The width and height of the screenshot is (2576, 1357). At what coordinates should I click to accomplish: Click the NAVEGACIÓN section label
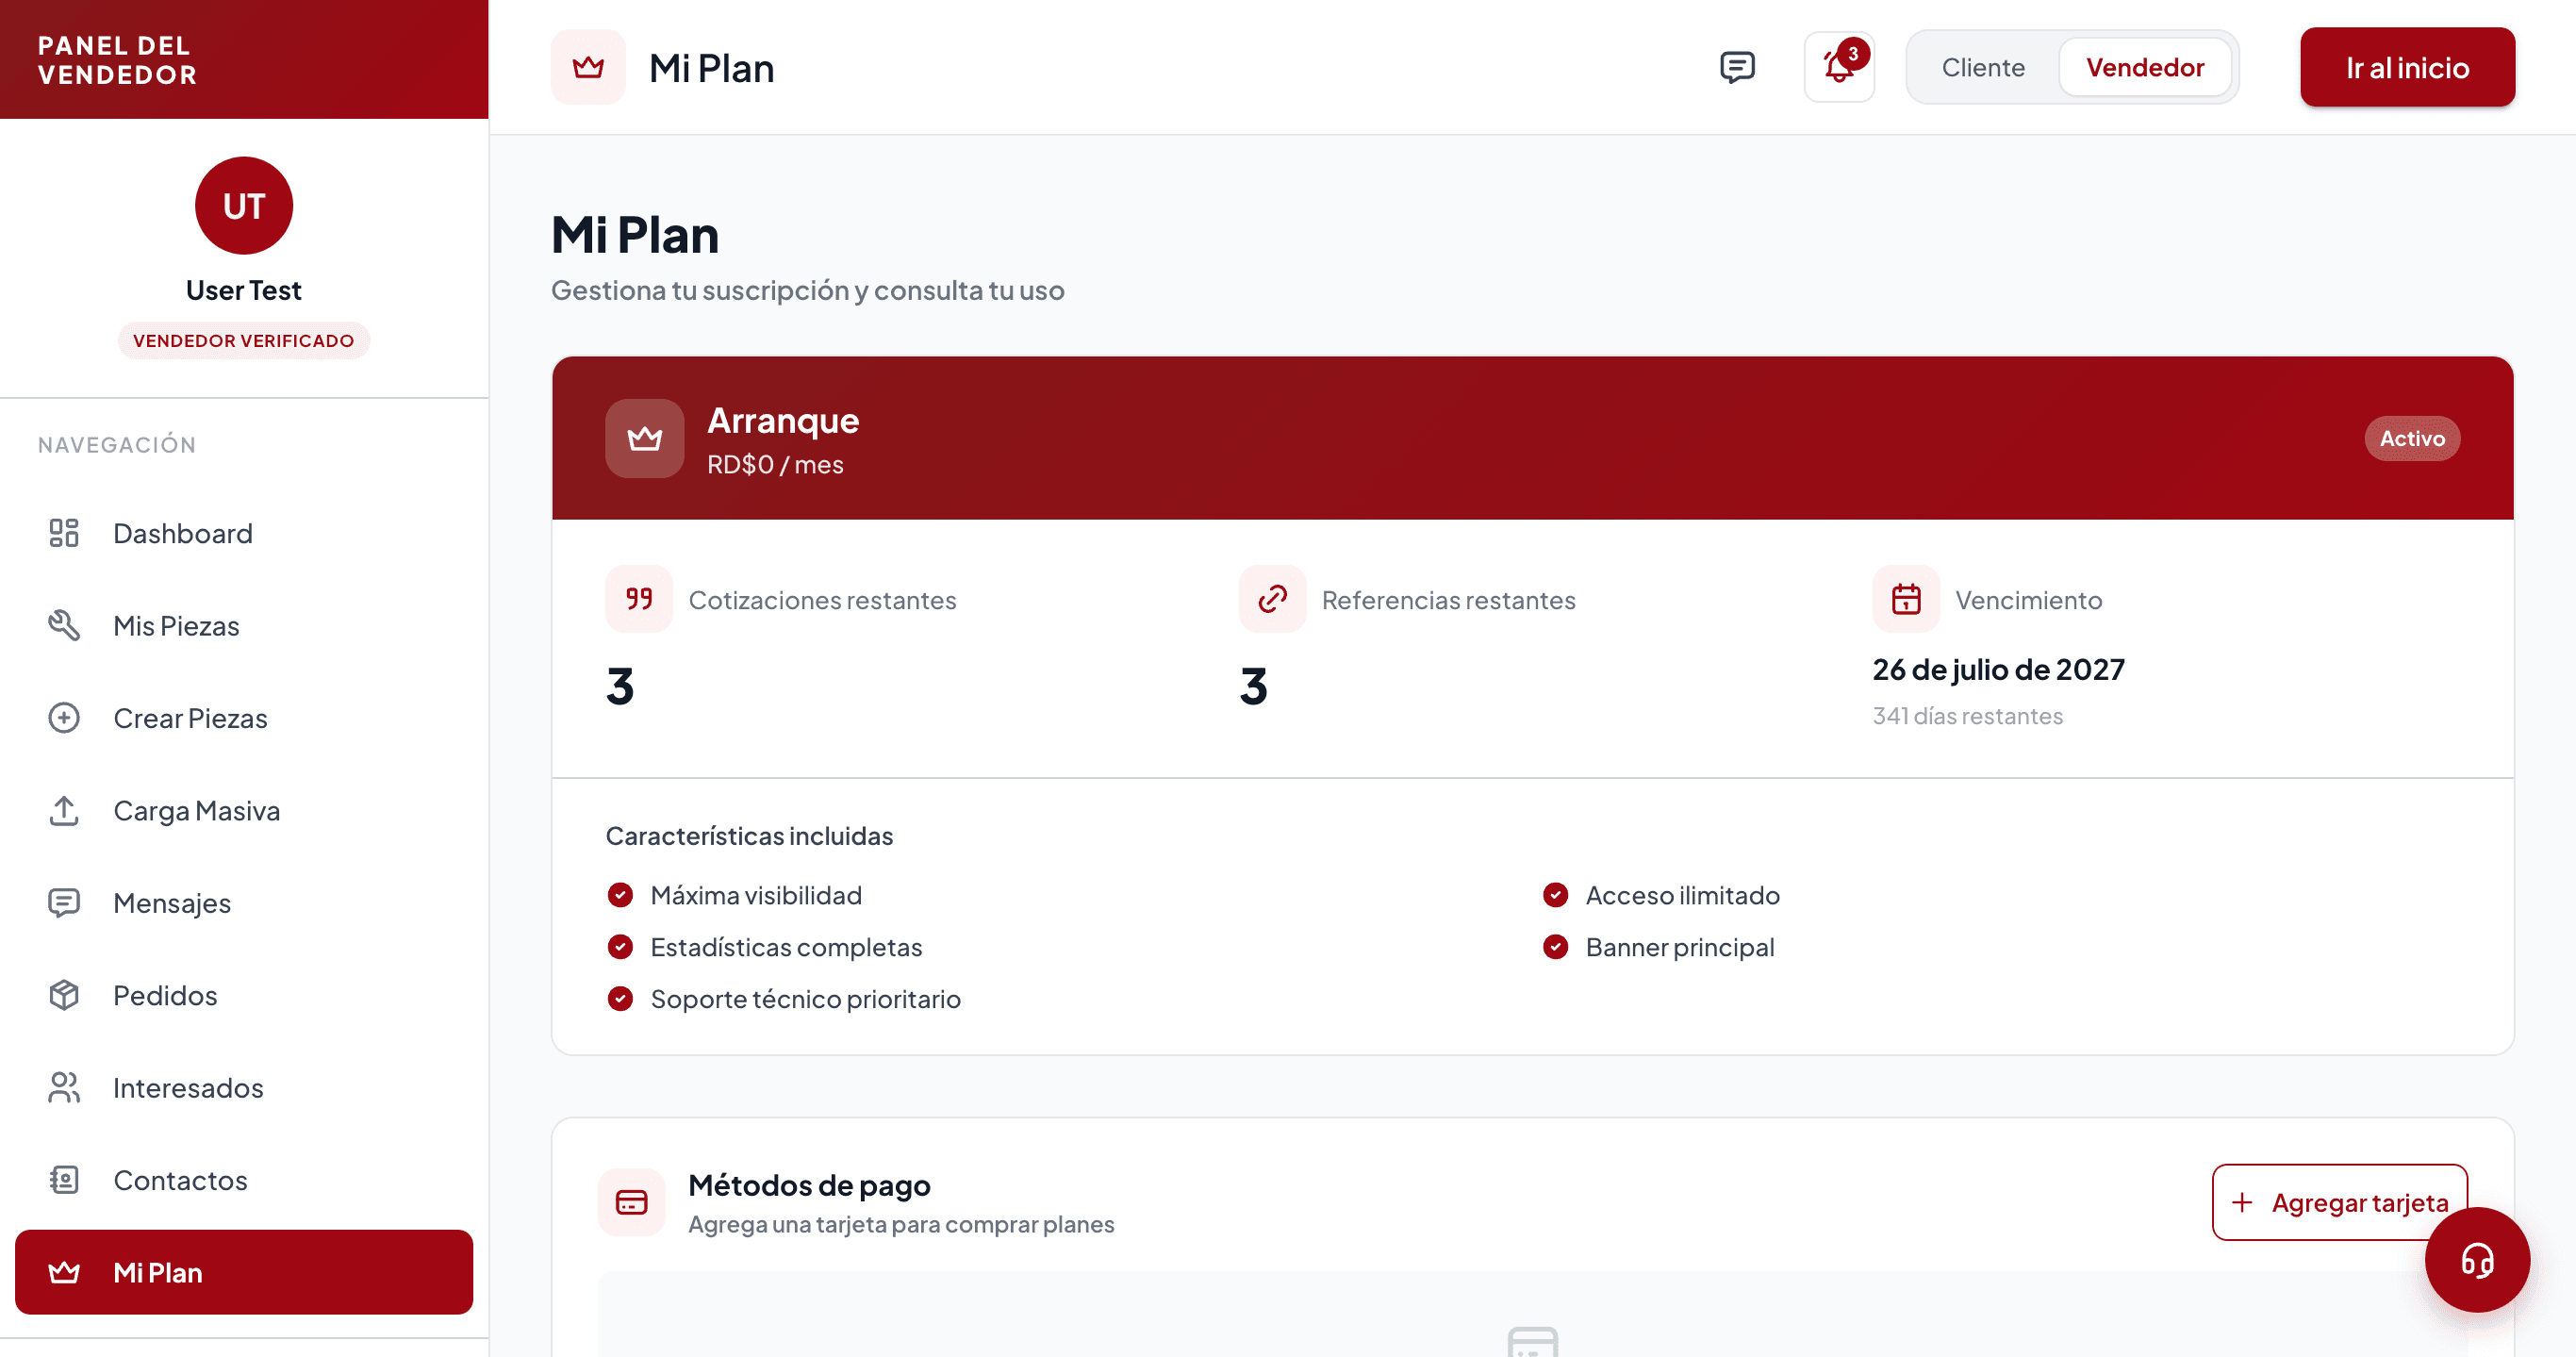coord(117,445)
